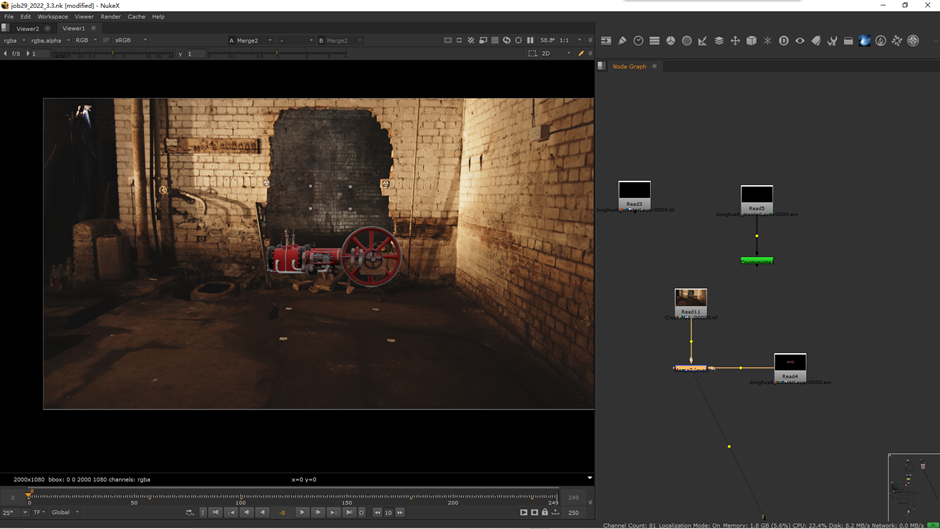
Task: Click the Node Graph pane layout icon
Action: click(x=602, y=66)
